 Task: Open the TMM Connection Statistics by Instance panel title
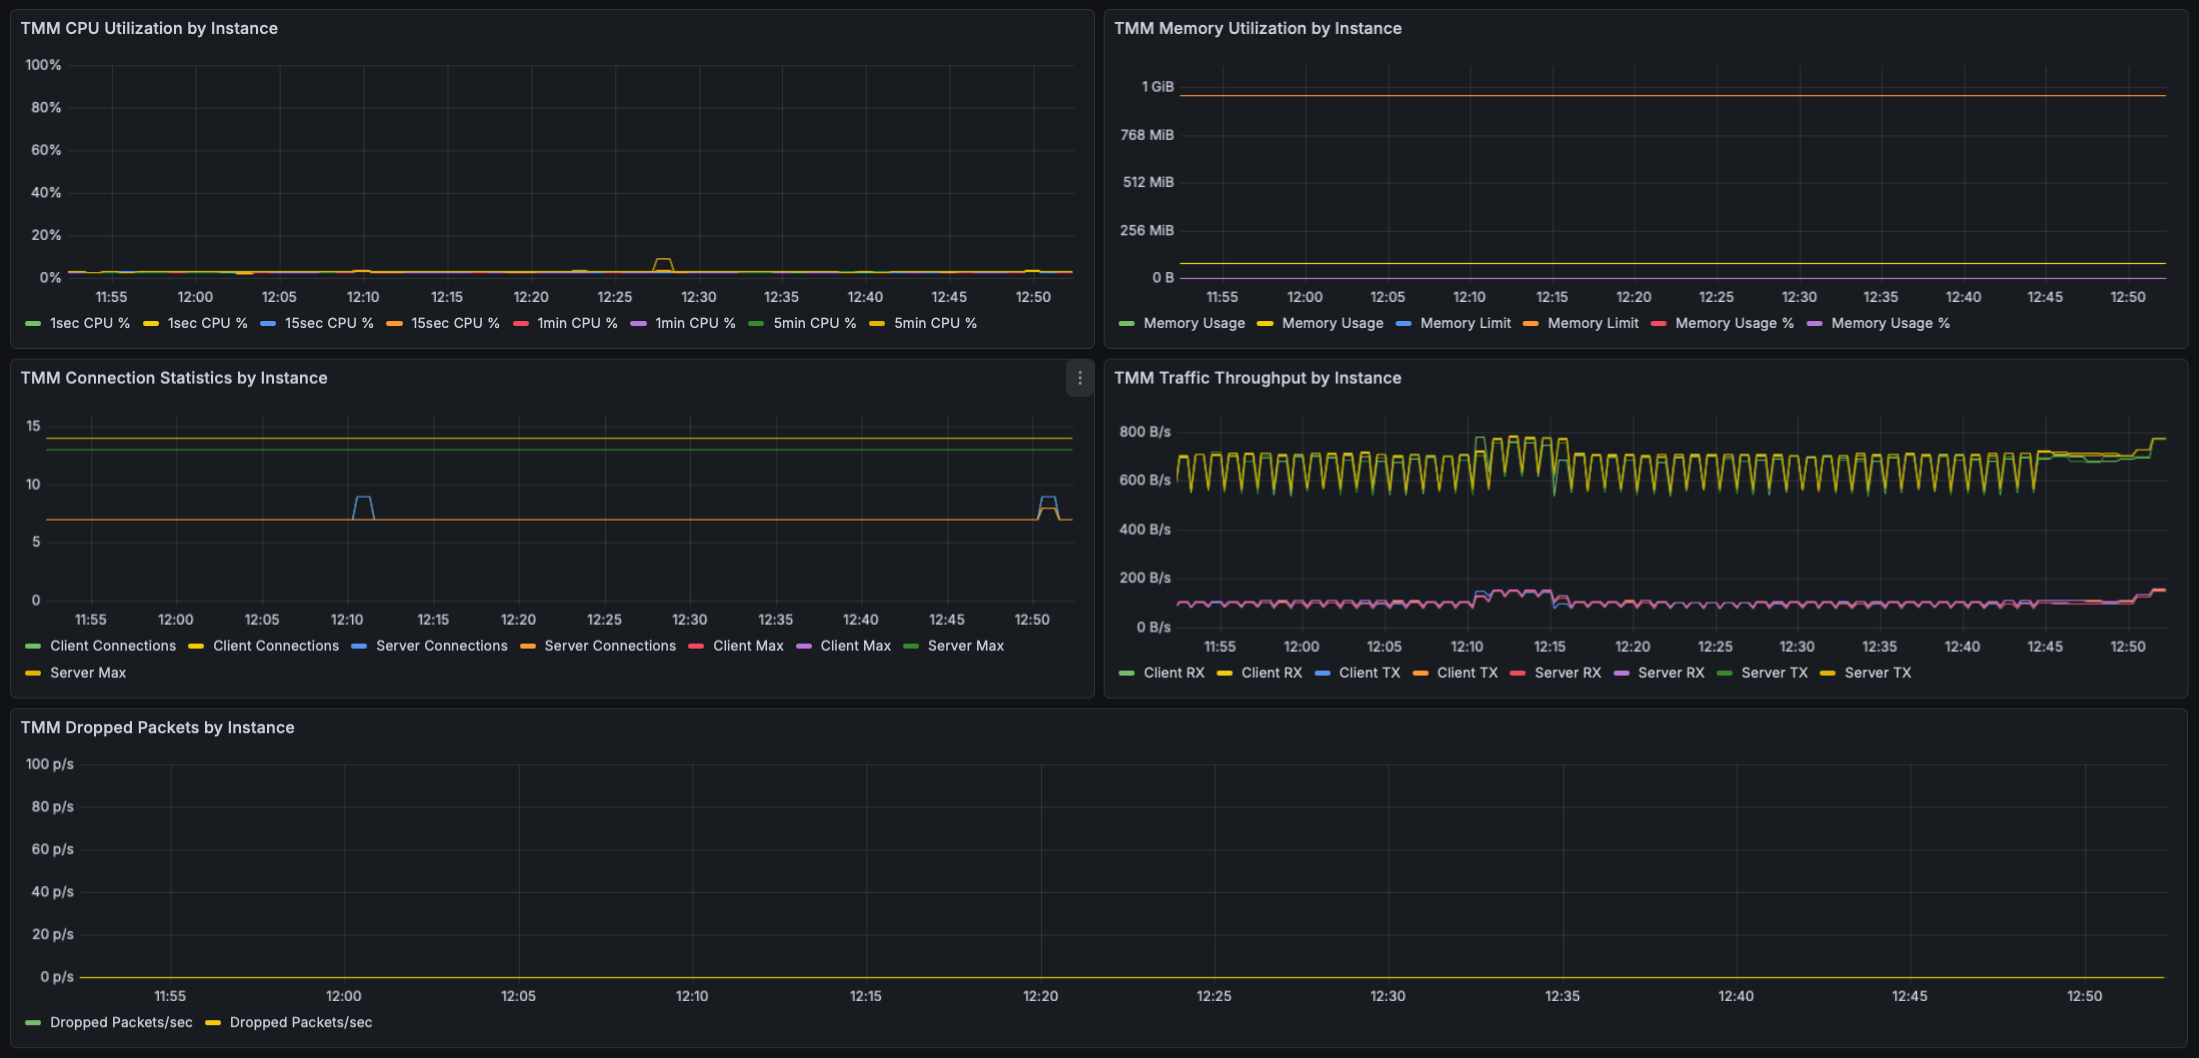click(174, 378)
